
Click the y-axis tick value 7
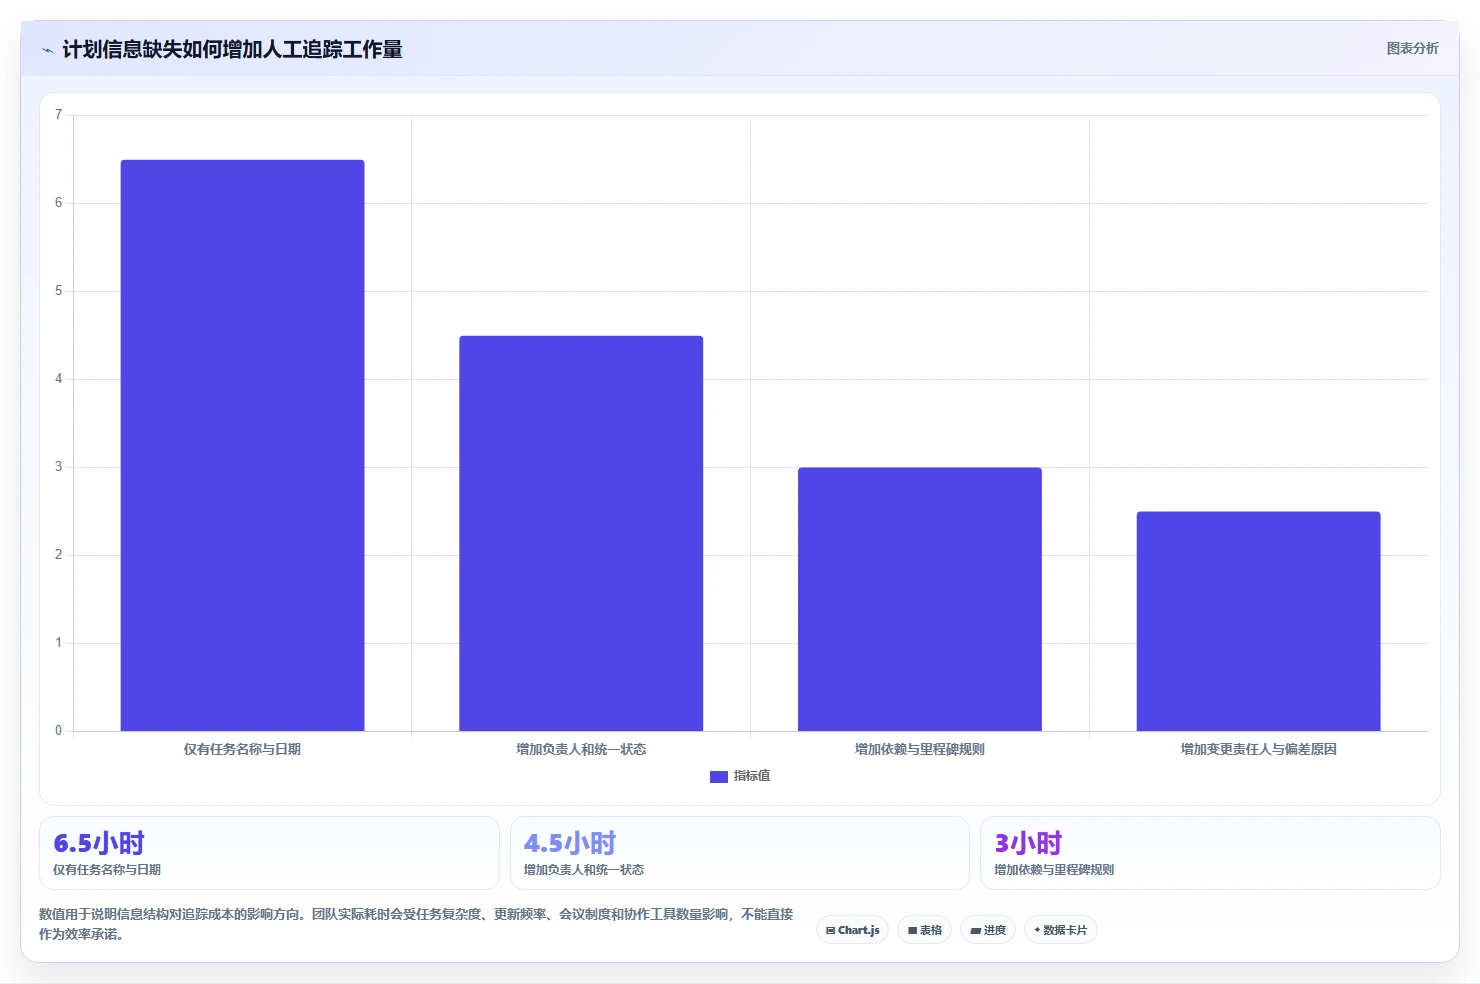pos(58,115)
